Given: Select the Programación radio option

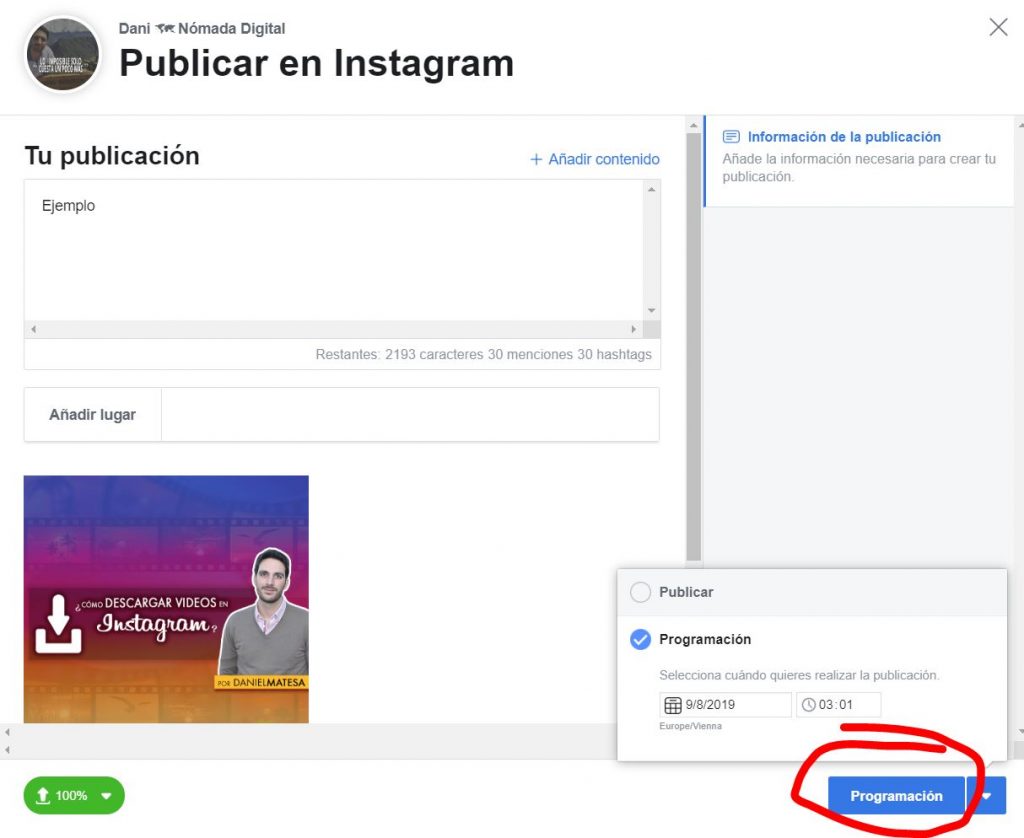Looking at the screenshot, I should click(640, 639).
